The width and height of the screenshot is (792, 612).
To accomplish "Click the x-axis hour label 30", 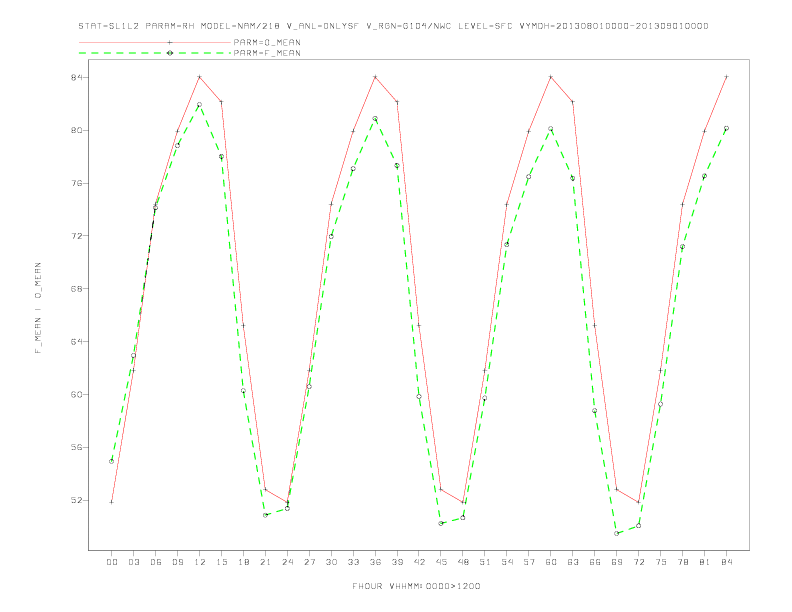I will (x=331, y=562).
